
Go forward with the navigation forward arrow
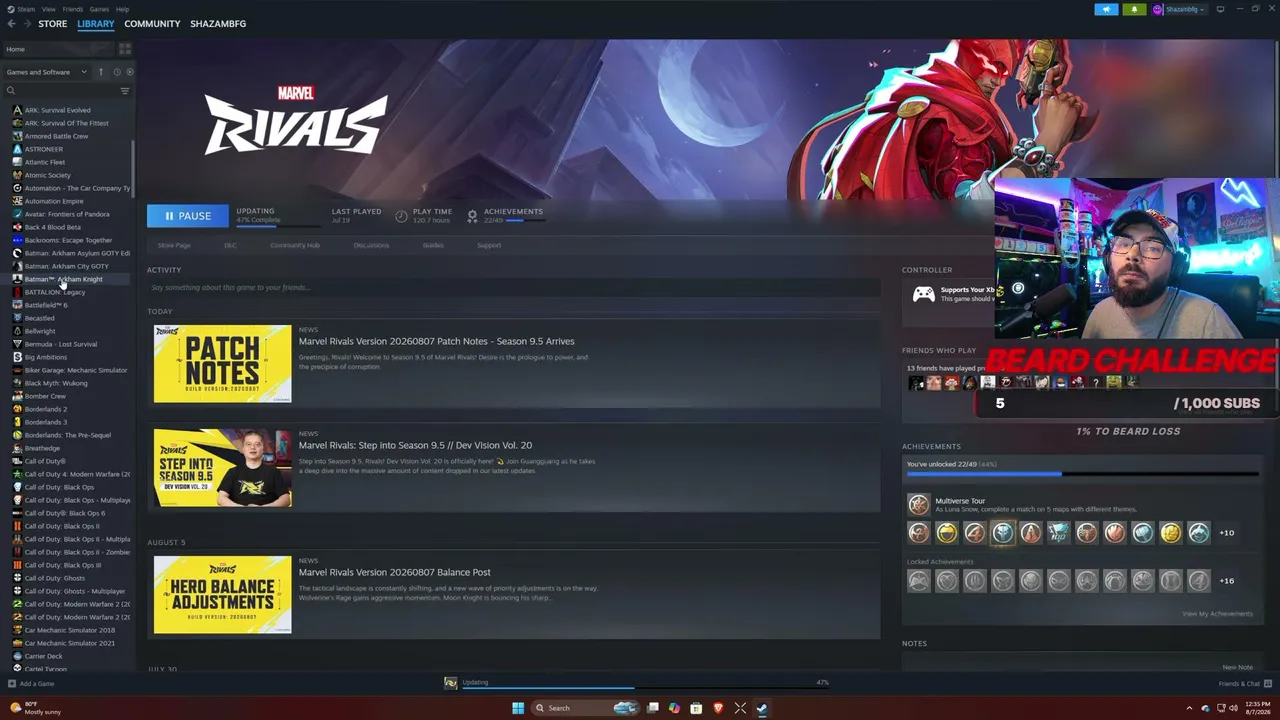click(x=27, y=24)
